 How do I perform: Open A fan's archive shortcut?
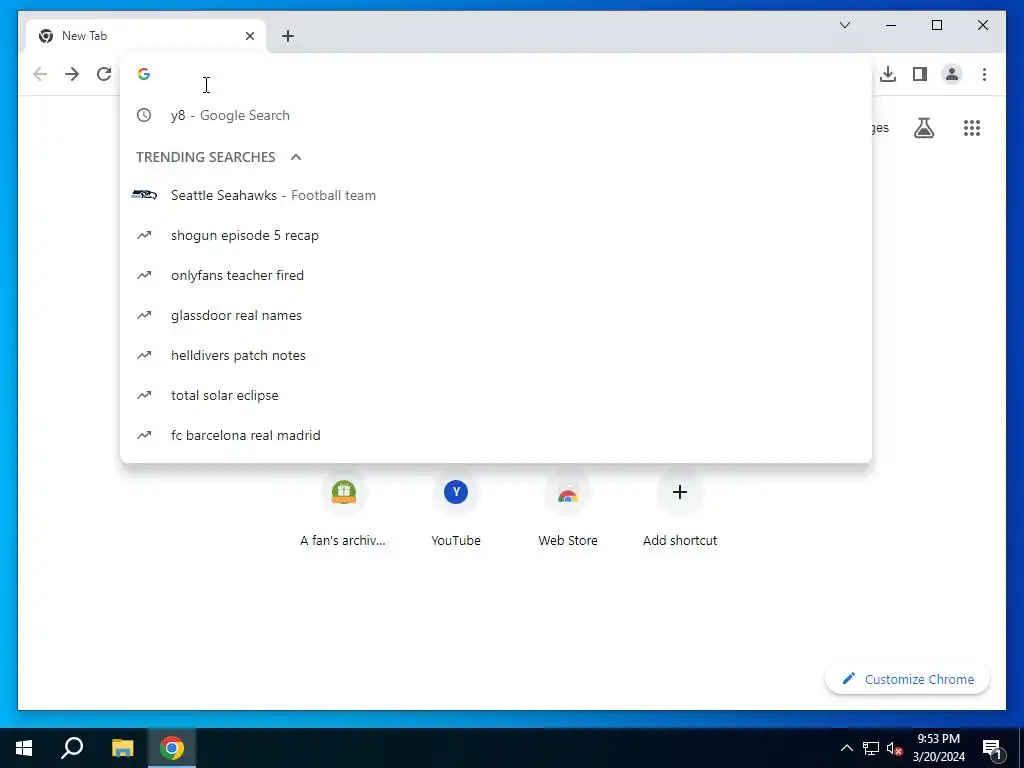(x=343, y=511)
